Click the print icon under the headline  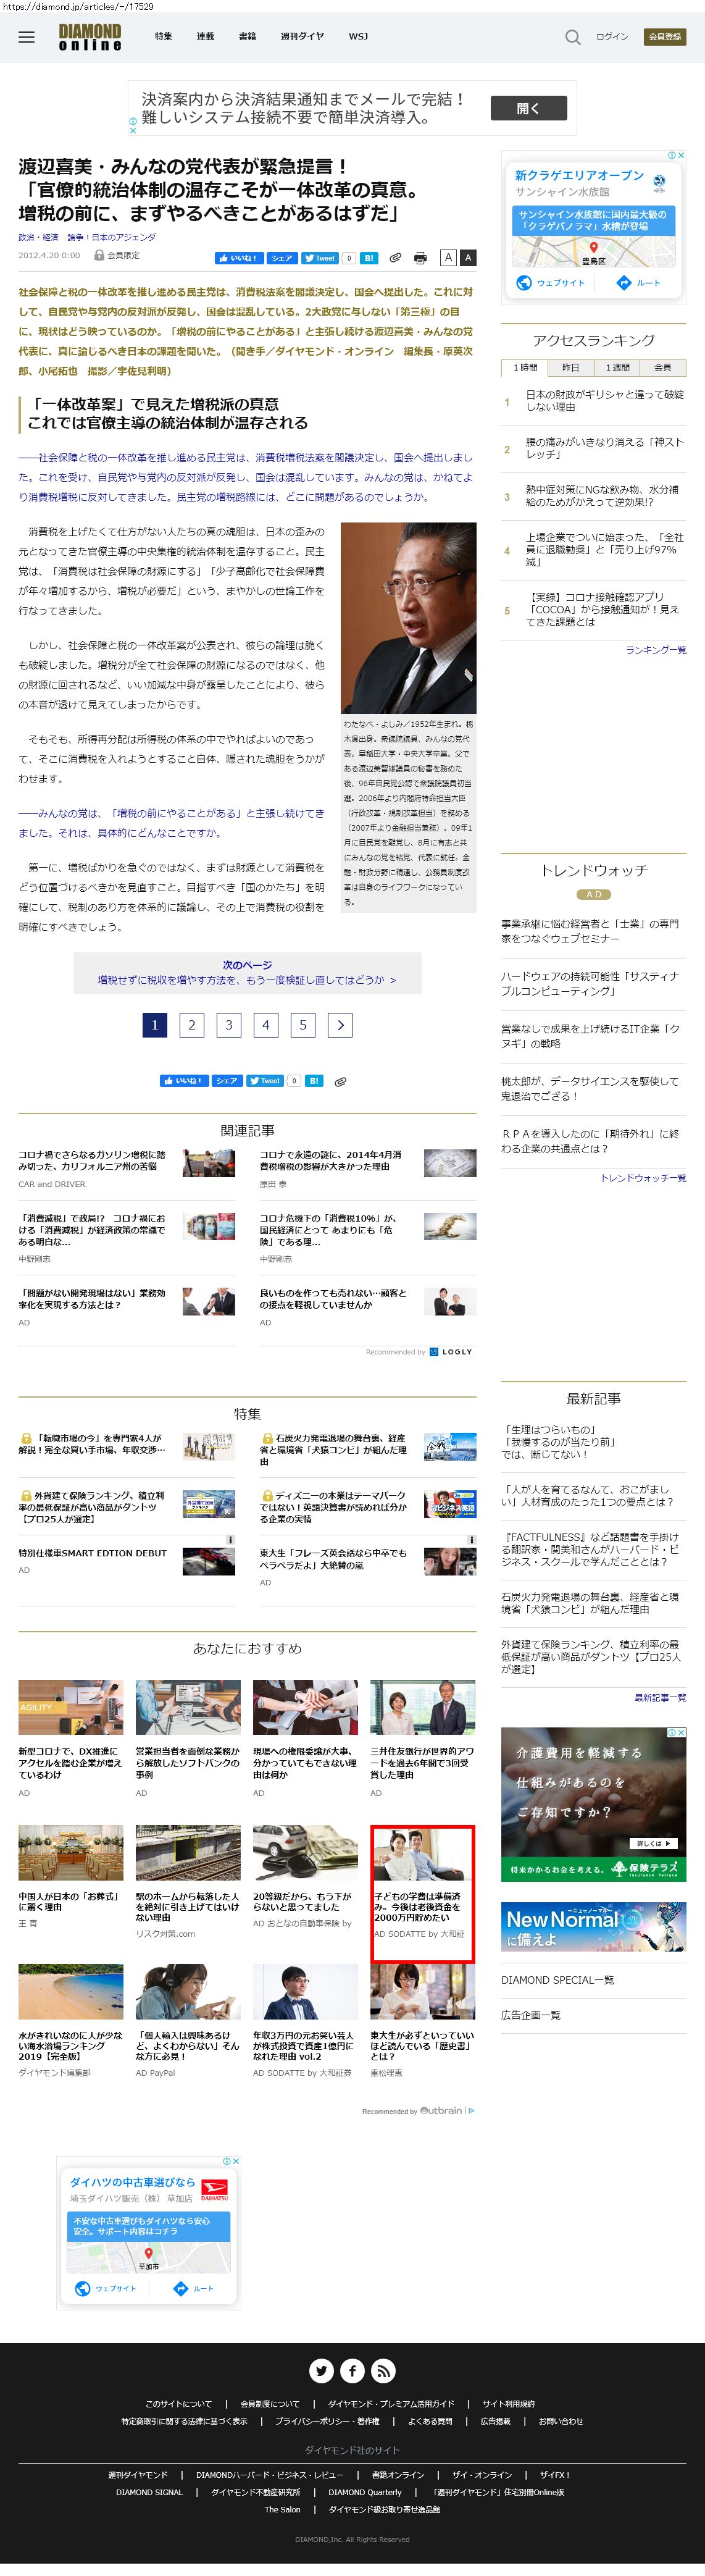click(420, 258)
